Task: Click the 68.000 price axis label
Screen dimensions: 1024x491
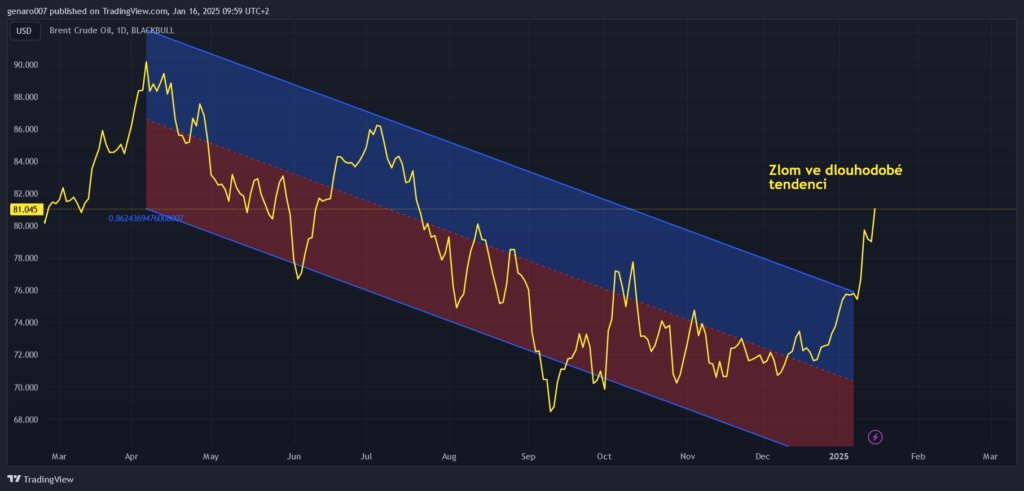Action: [x=24, y=420]
